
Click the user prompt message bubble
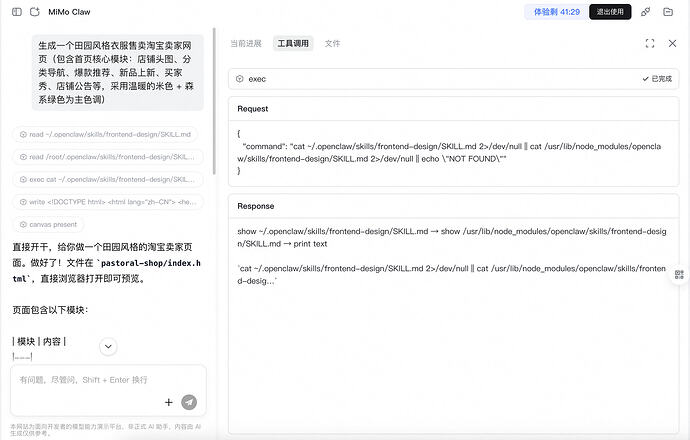[x=117, y=73]
